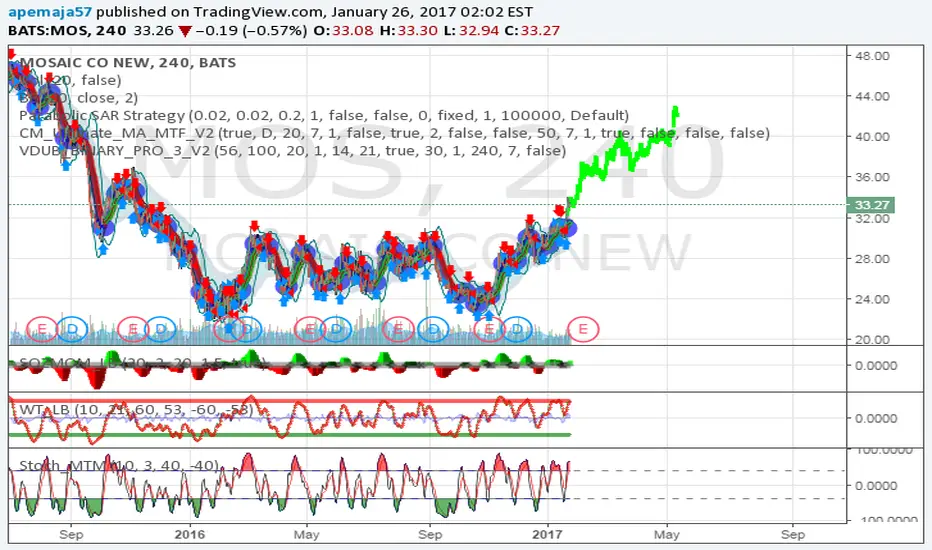Click the 20.00 price axis label

click(872, 340)
